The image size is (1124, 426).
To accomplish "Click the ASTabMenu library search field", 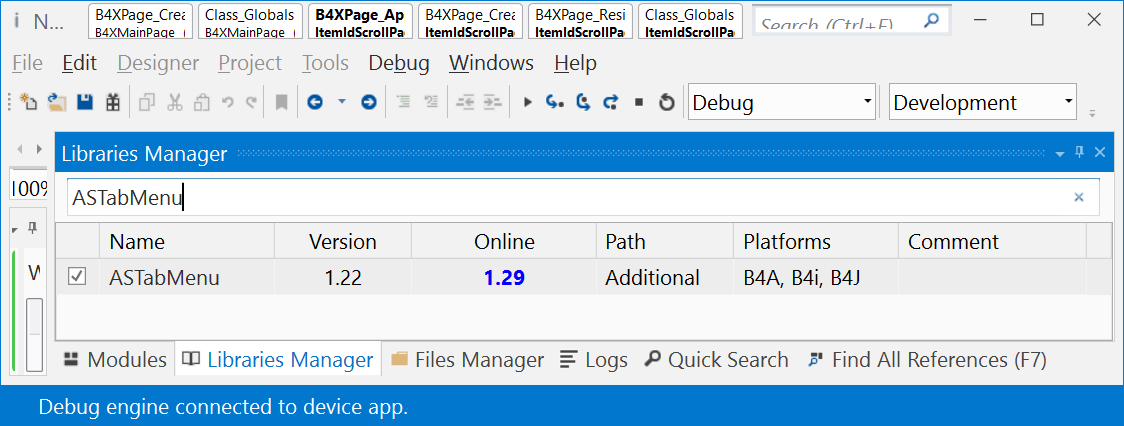I will (560, 198).
